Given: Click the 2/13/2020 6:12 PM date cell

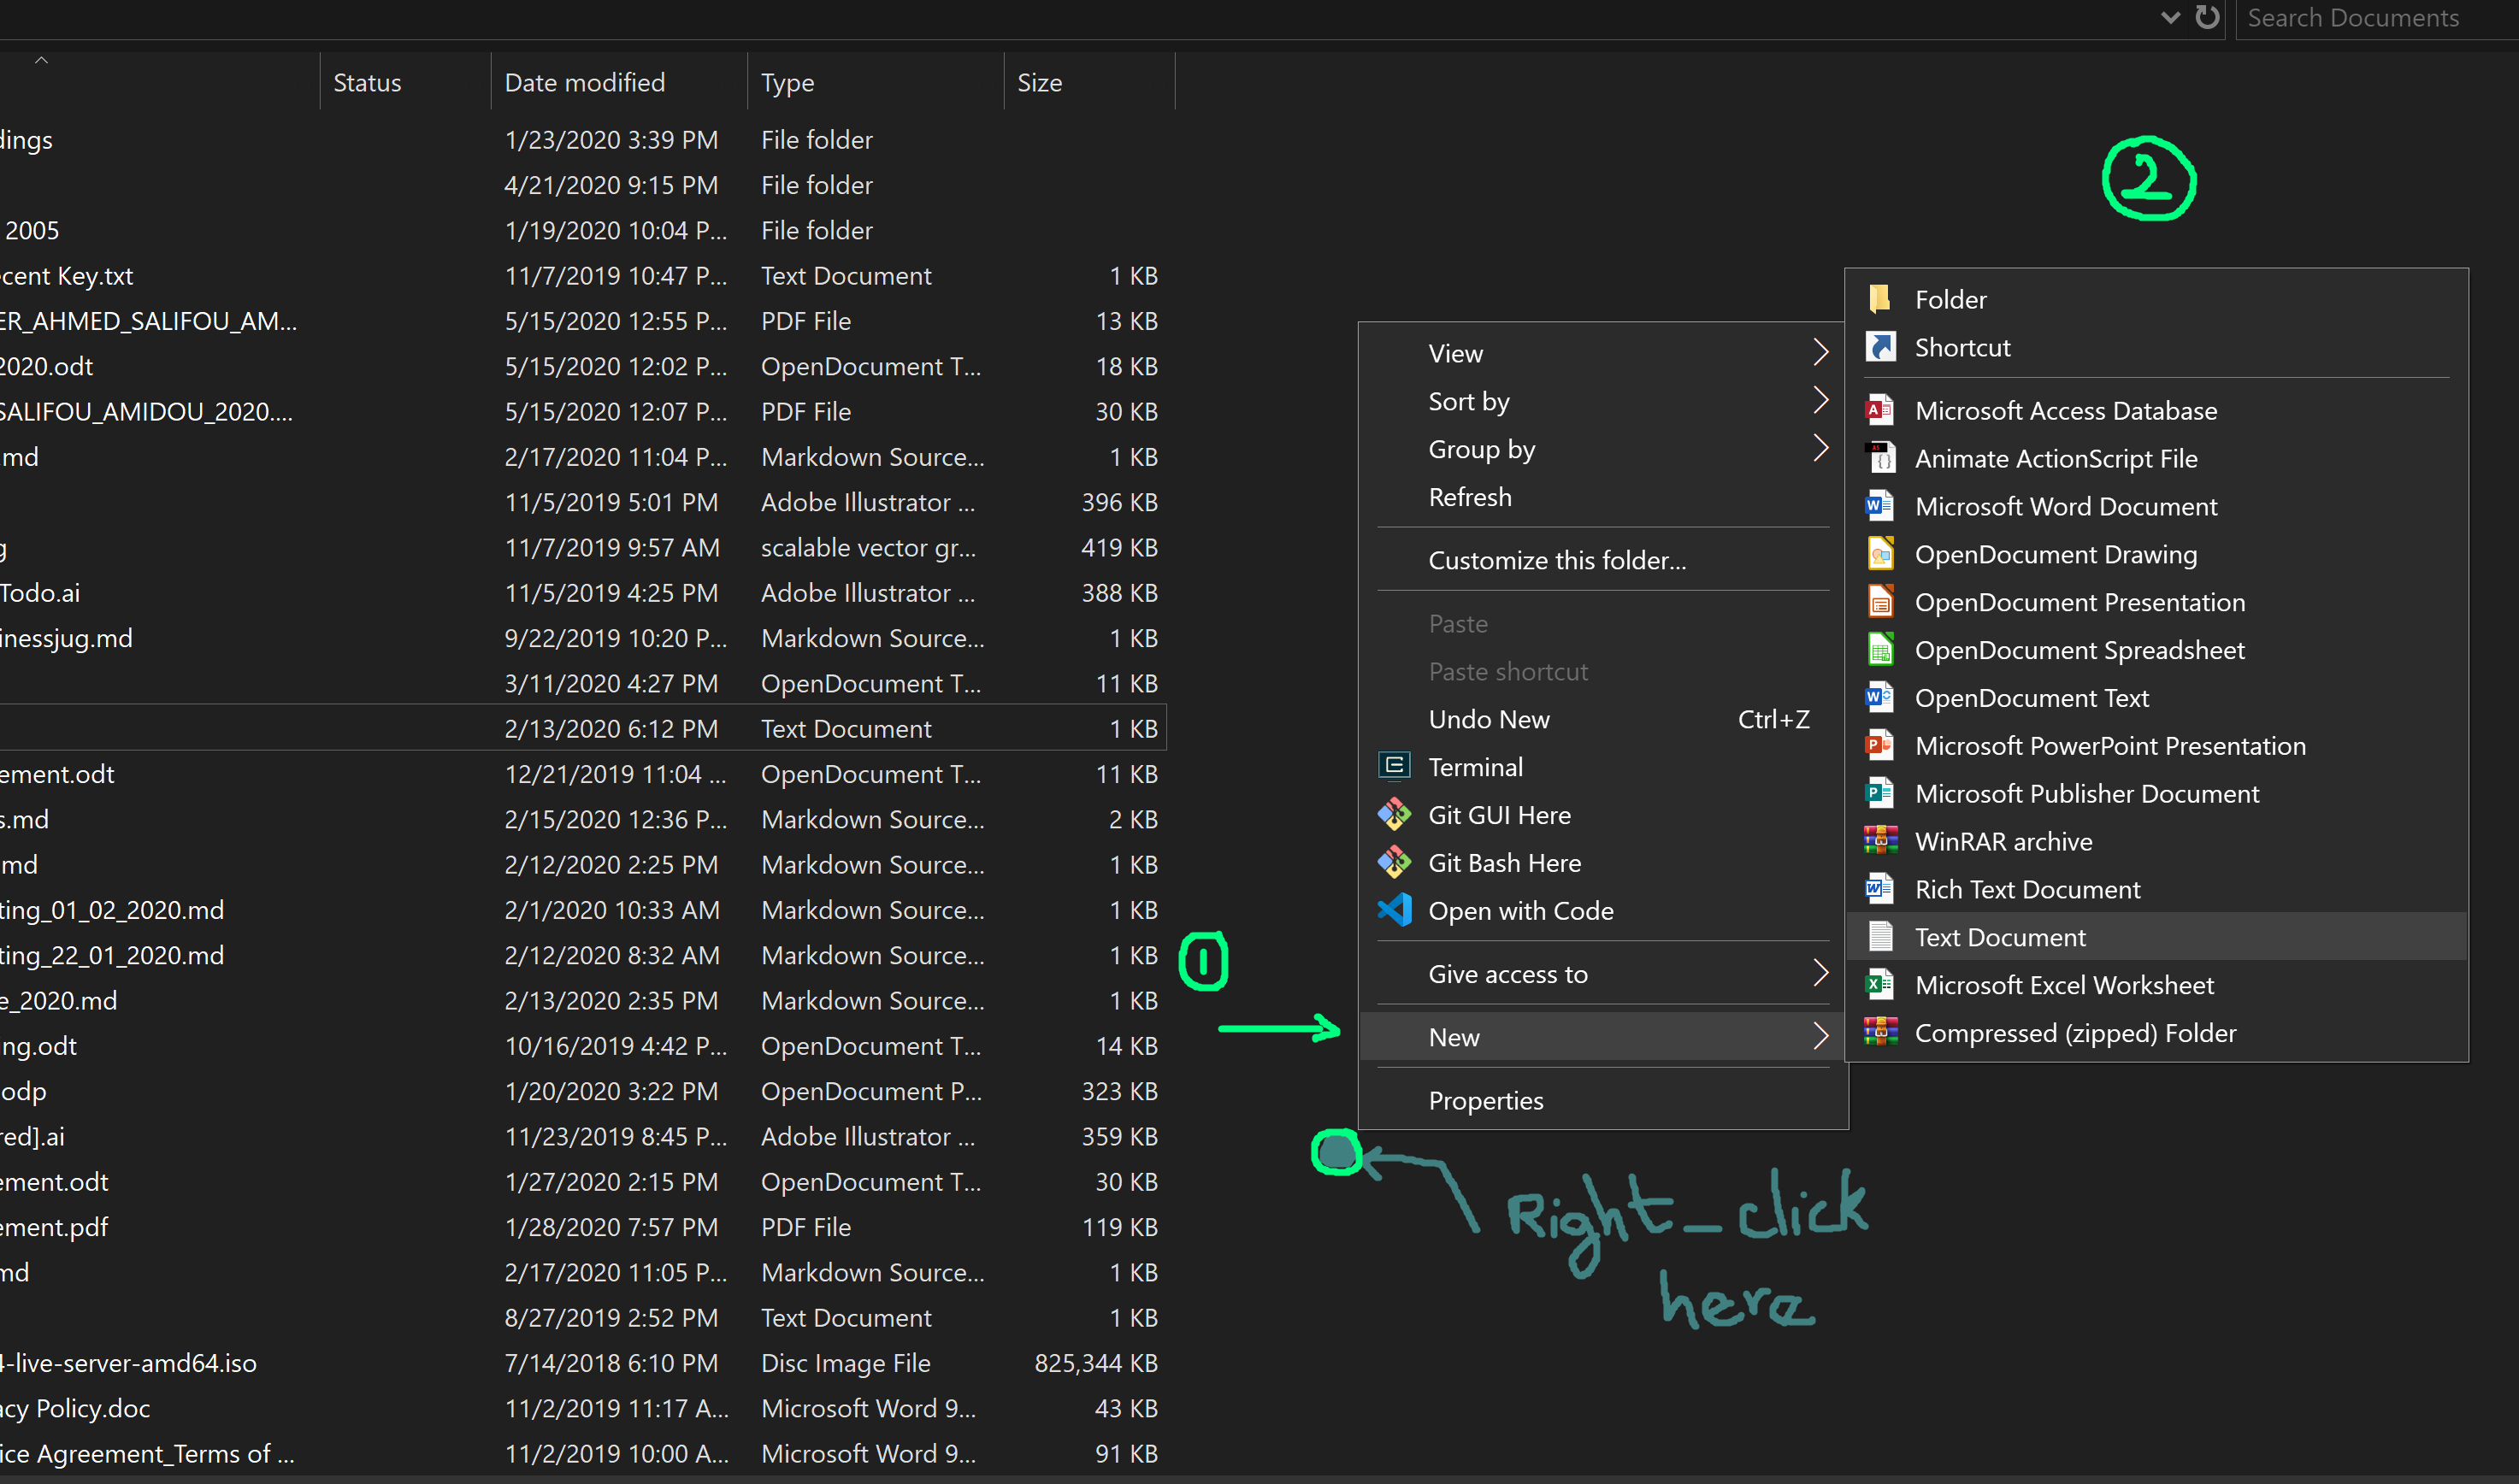Looking at the screenshot, I should [x=611, y=729].
